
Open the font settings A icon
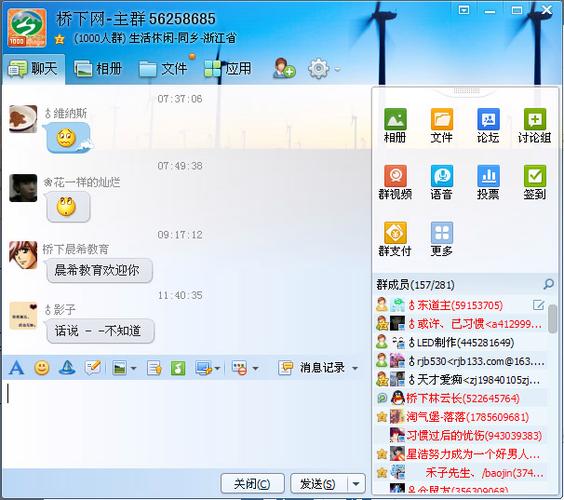tap(17, 368)
